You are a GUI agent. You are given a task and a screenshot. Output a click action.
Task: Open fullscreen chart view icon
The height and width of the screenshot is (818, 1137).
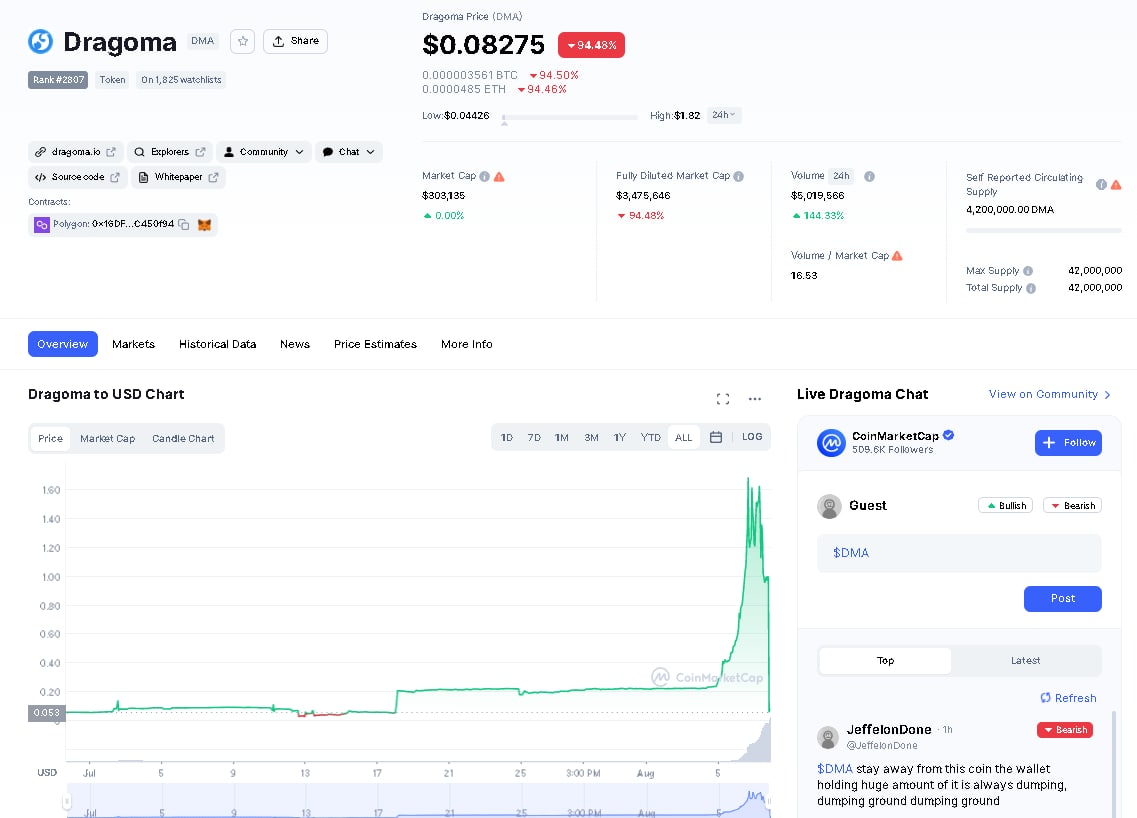coord(722,399)
